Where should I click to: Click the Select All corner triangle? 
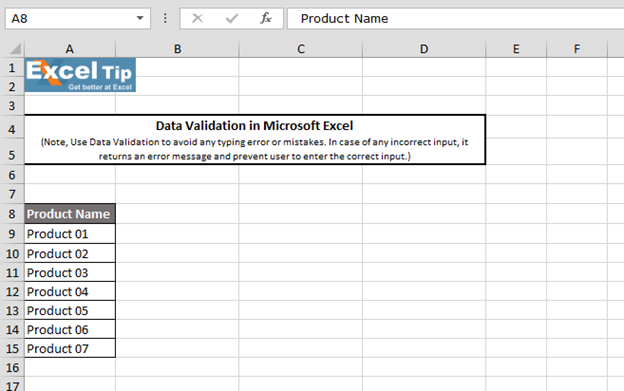15,49
